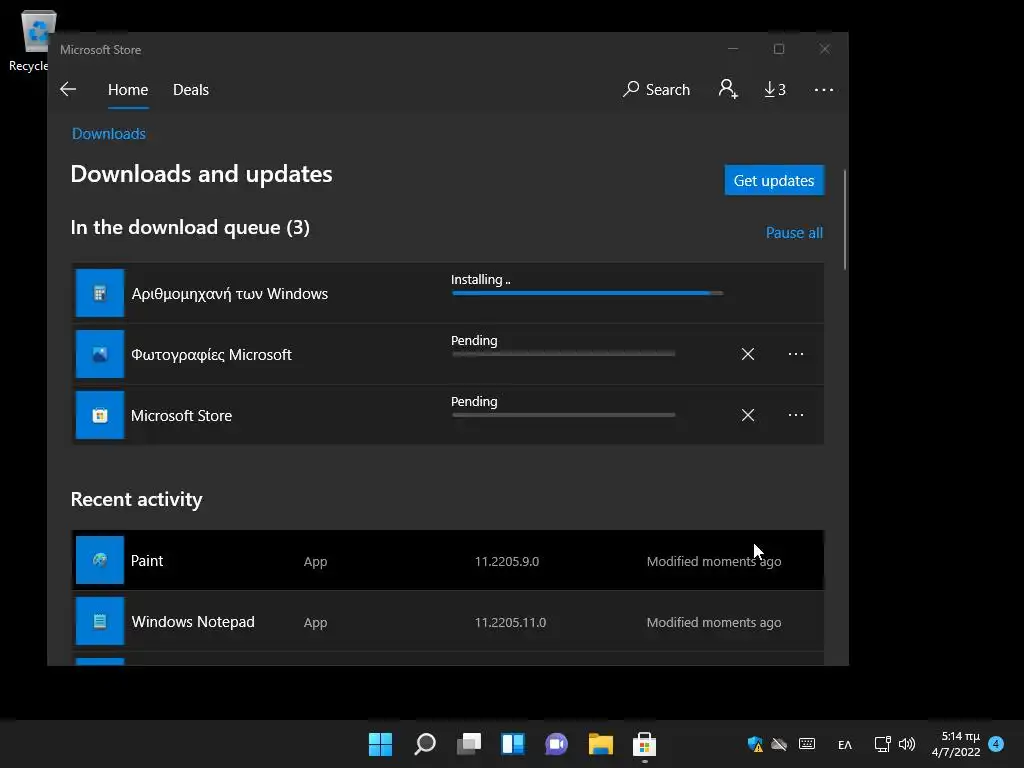Click the Installing progress bar for calculator
The image size is (1024, 768).
tap(587, 293)
